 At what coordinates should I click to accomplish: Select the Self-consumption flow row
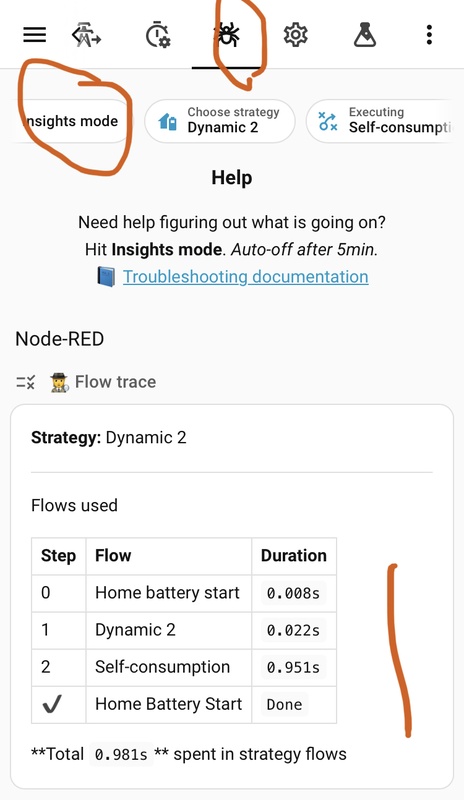click(x=184, y=667)
